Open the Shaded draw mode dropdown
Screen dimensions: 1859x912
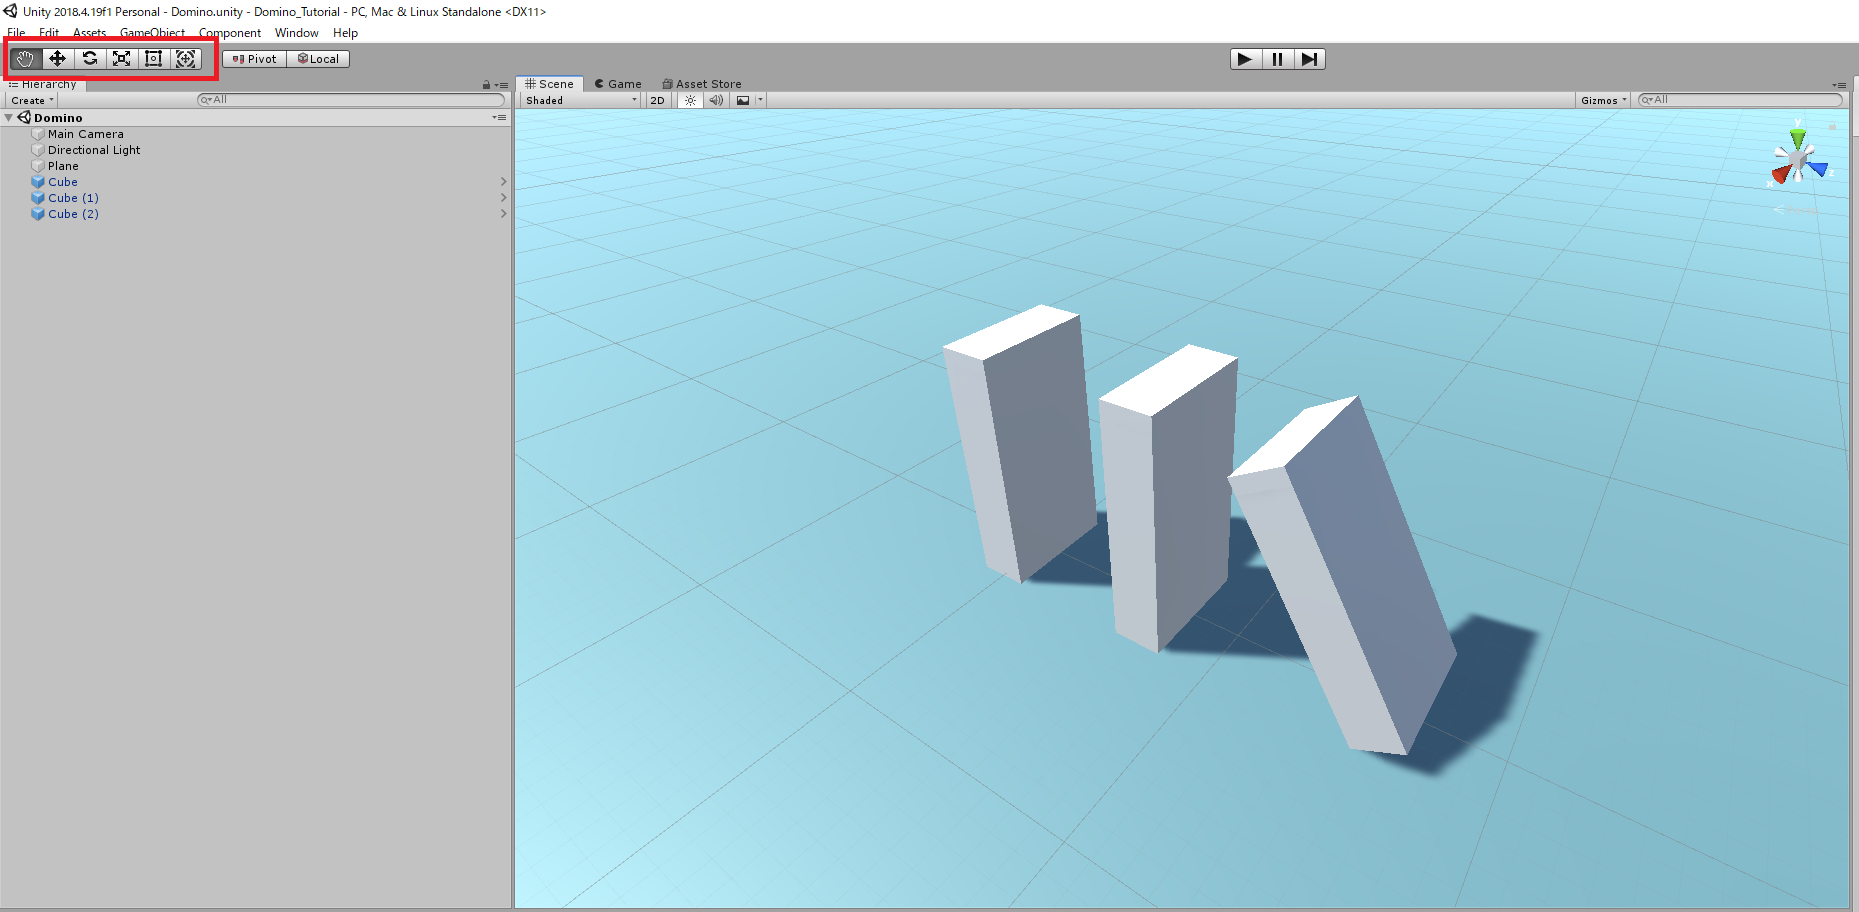tap(581, 100)
